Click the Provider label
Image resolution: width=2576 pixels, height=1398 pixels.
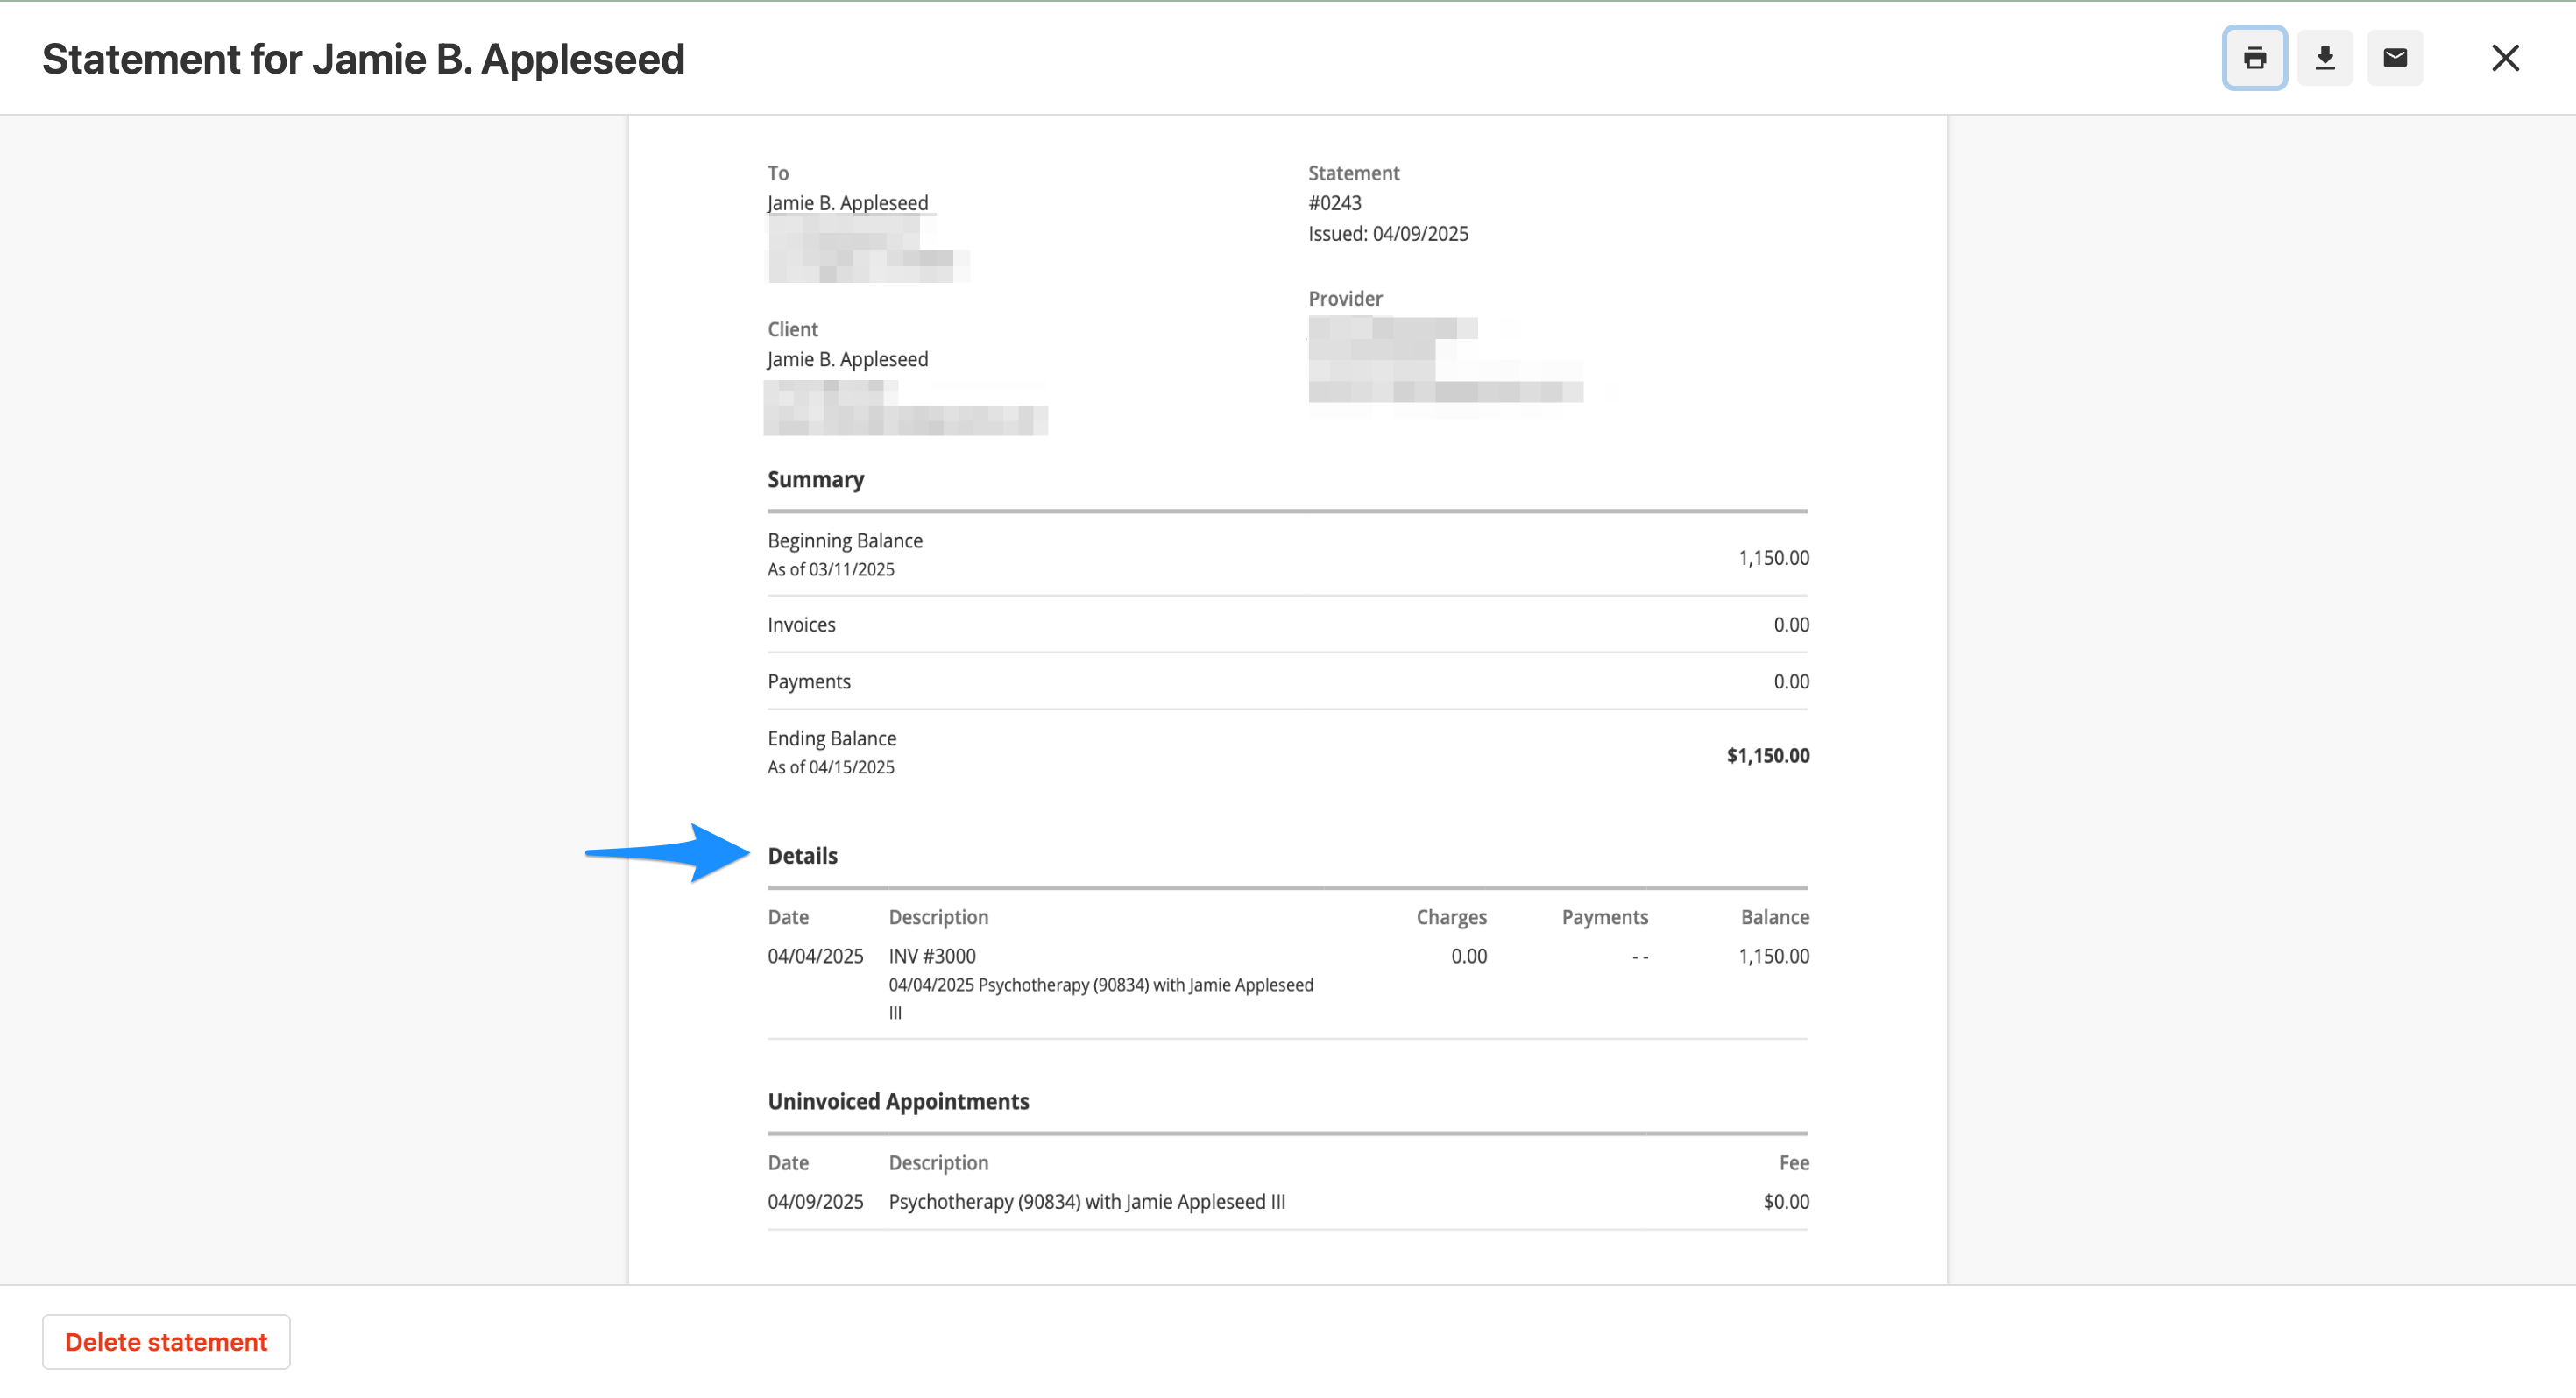pos(1345,299)
